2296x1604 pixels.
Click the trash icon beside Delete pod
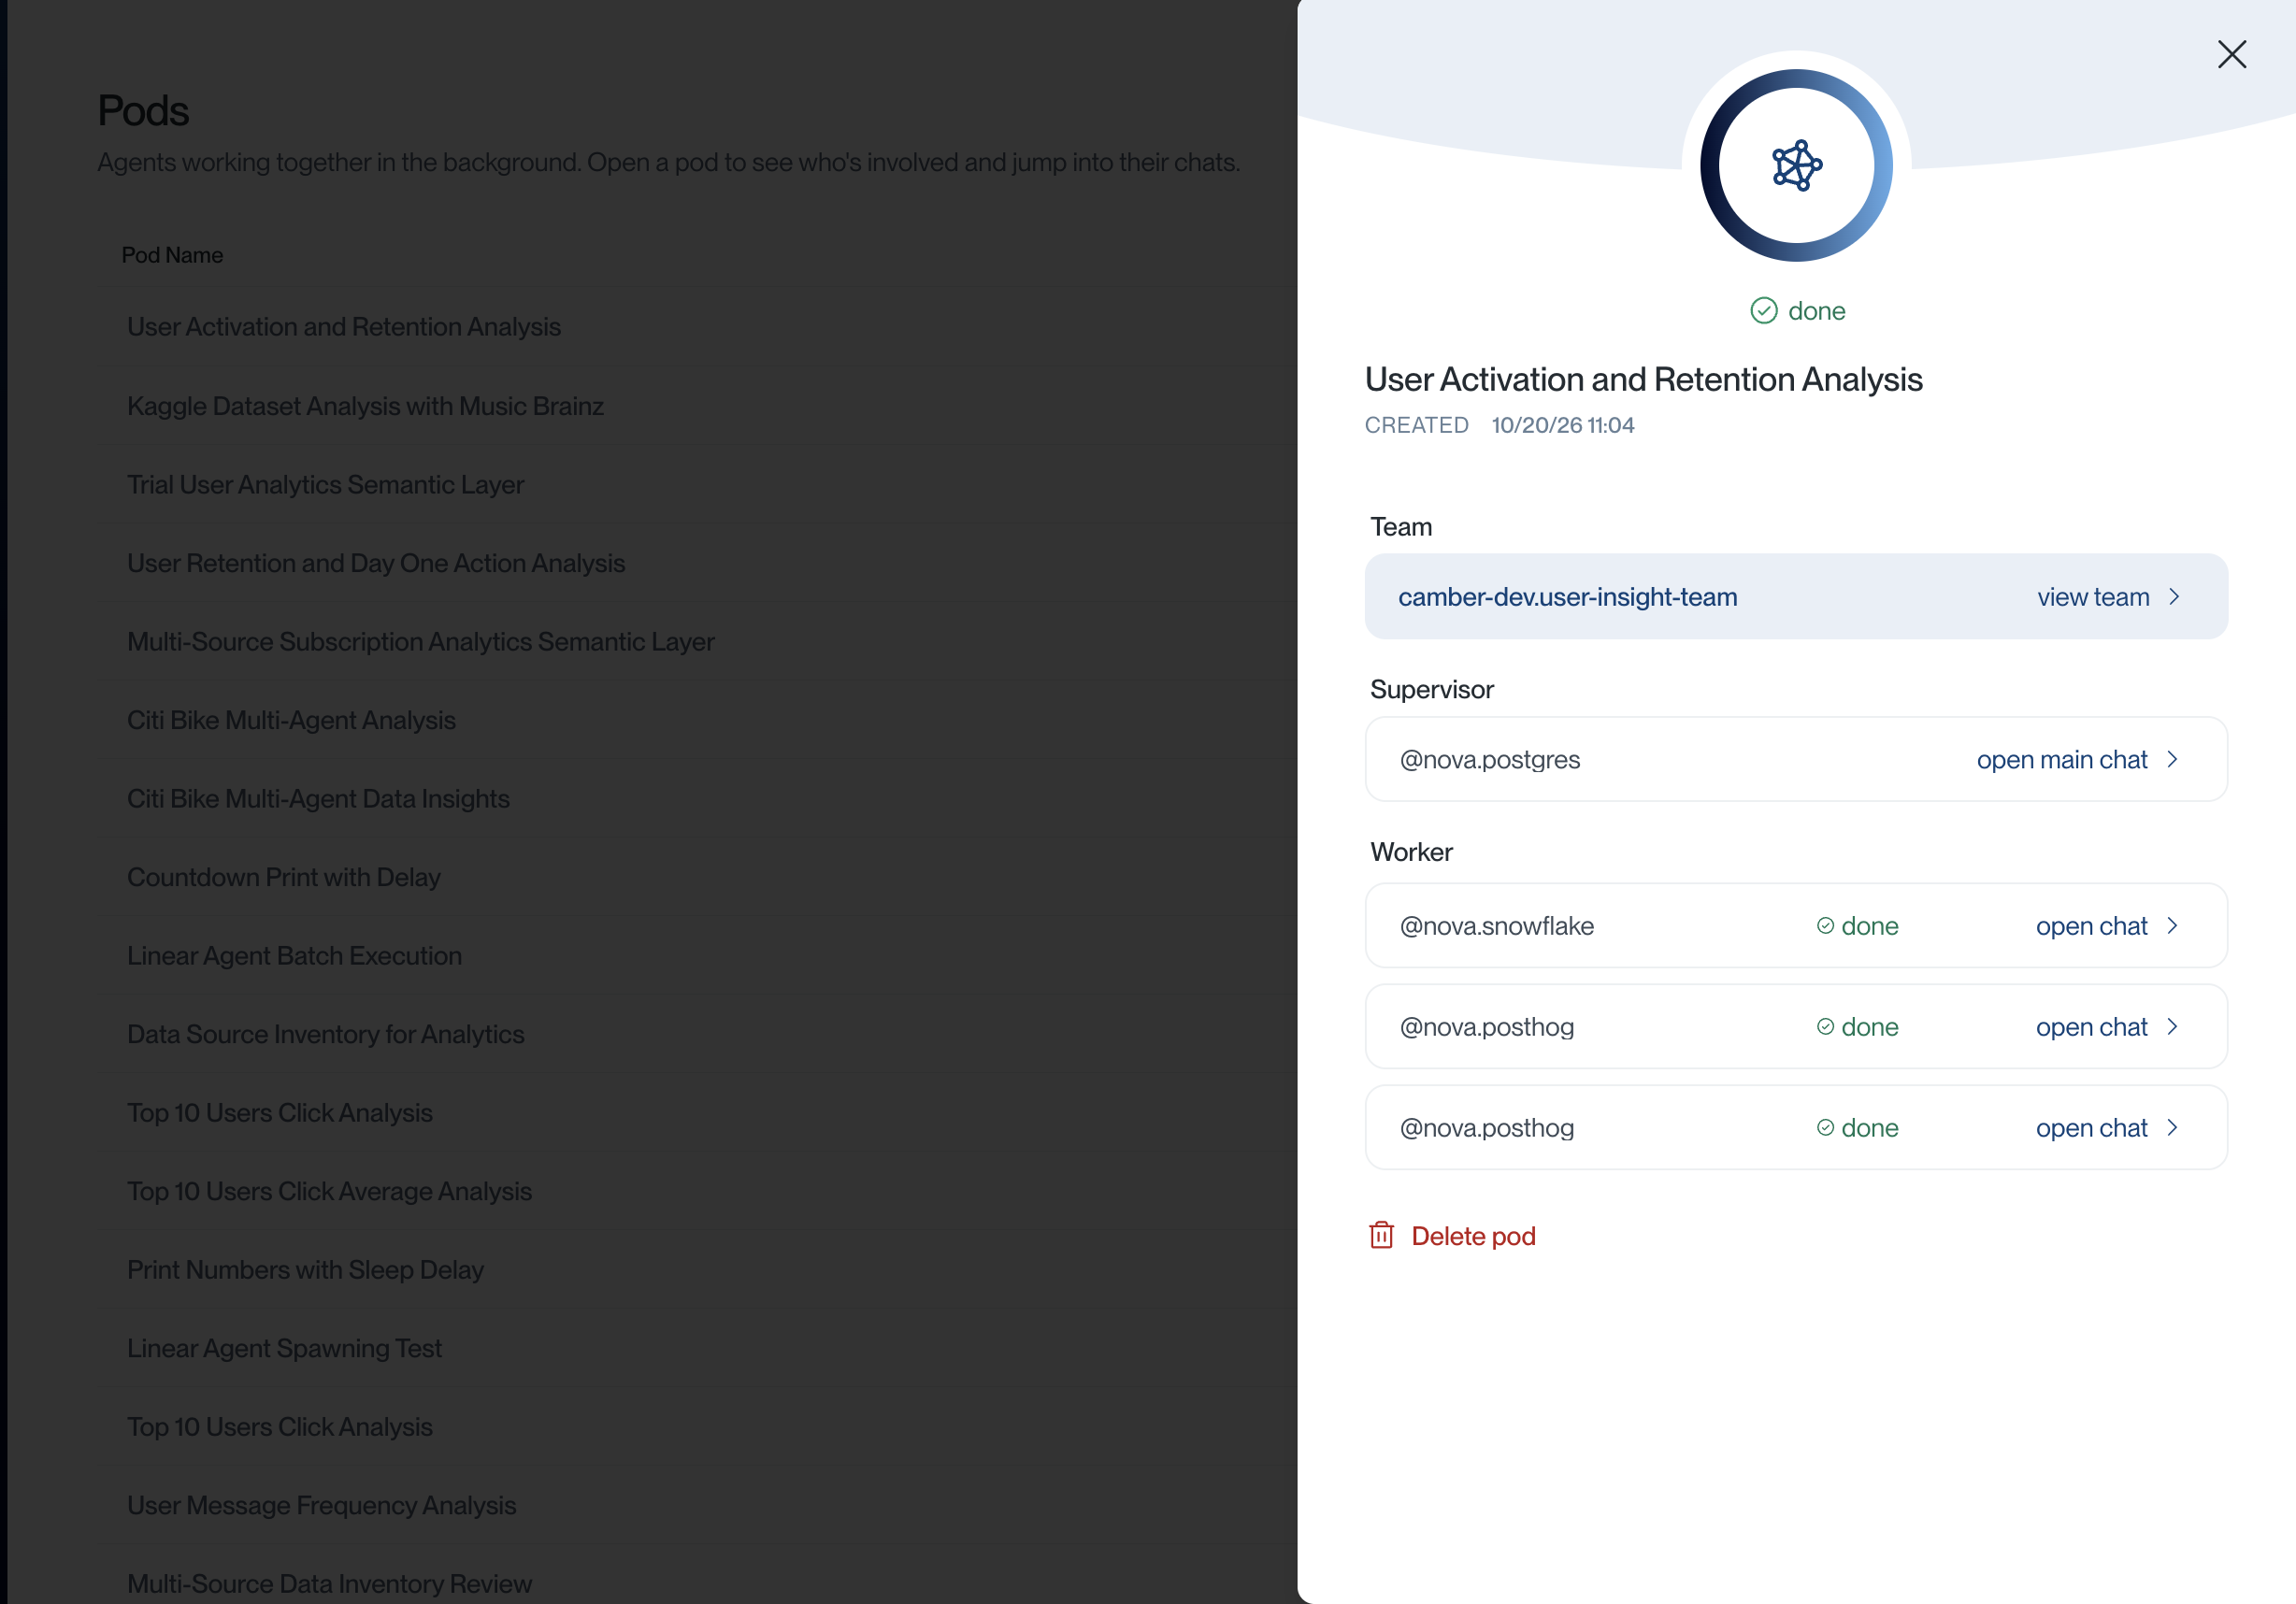click(1381, 1235)
